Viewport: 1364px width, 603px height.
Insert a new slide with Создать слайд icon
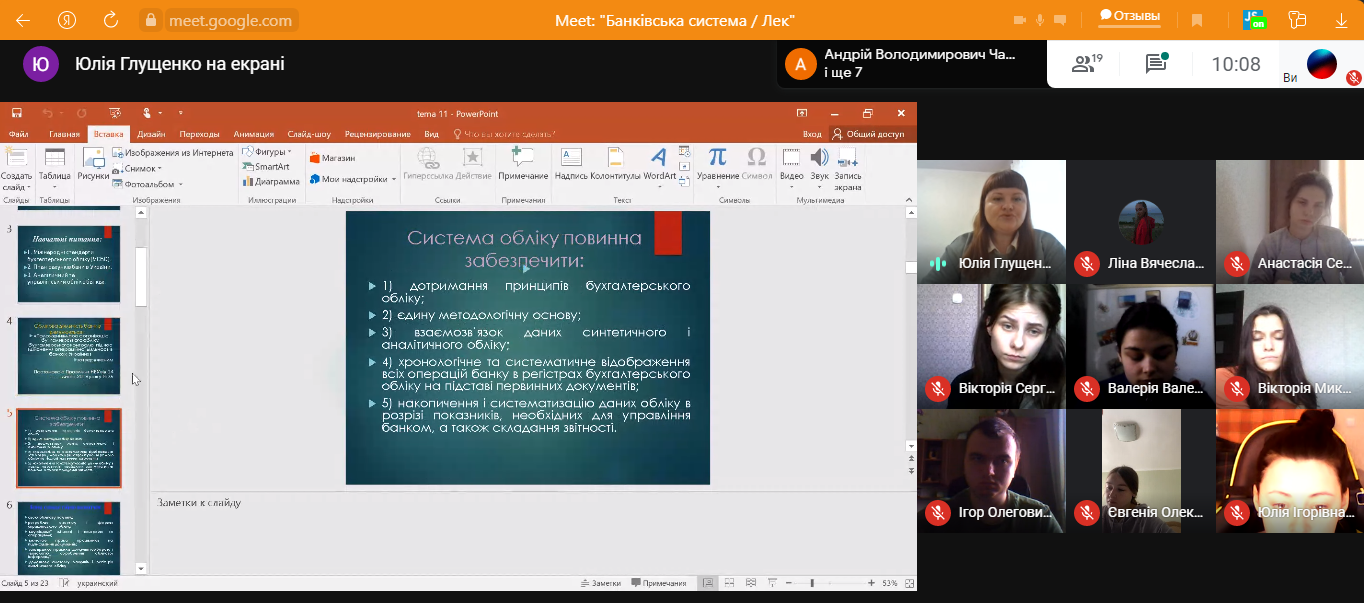16,170
